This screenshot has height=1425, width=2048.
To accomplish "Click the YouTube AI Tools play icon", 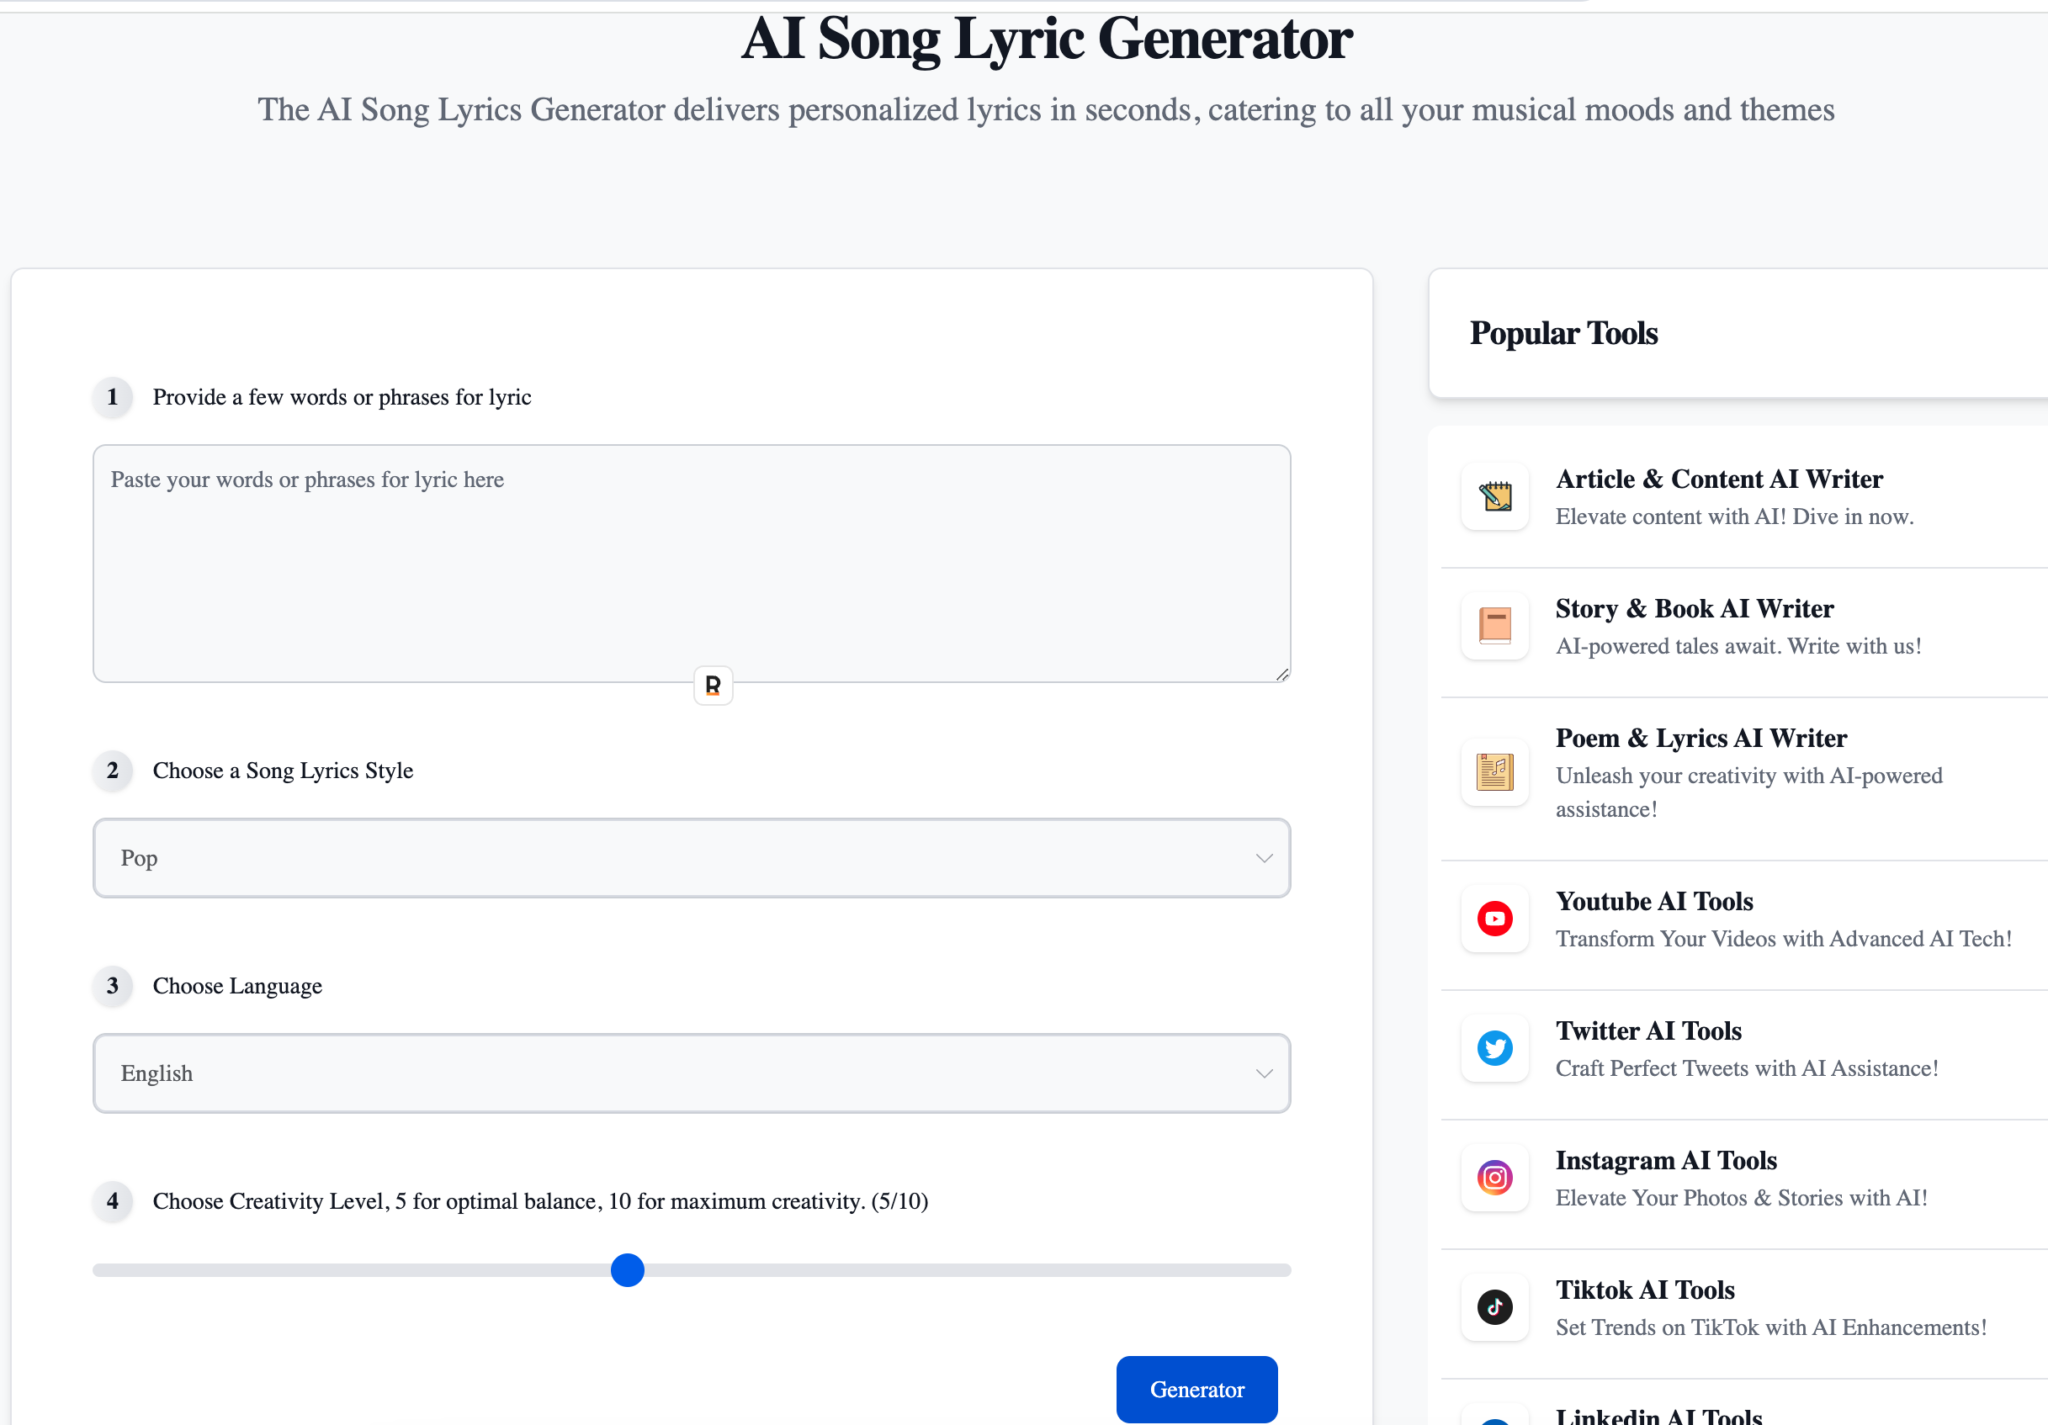I will pos(1494,918).
